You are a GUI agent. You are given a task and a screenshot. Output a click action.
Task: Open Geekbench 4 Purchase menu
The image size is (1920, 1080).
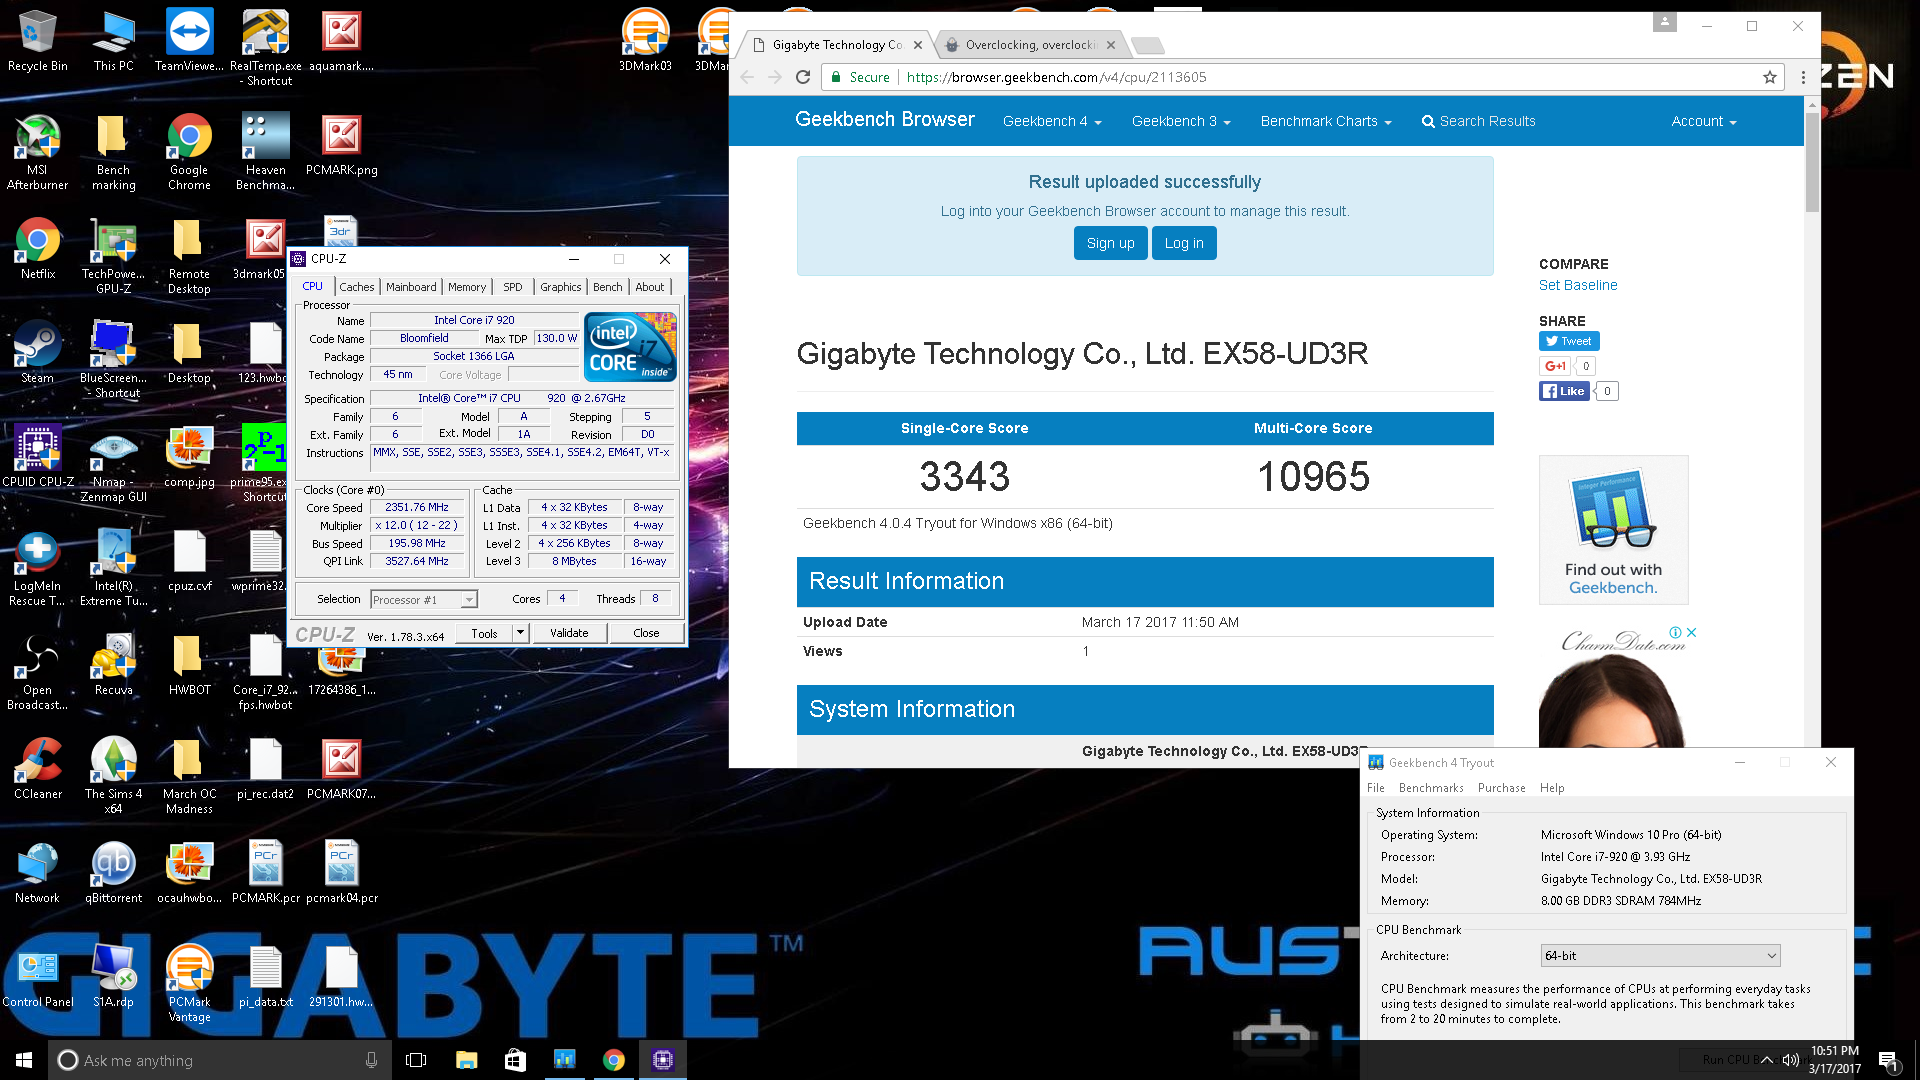[x=1502, y=788]
